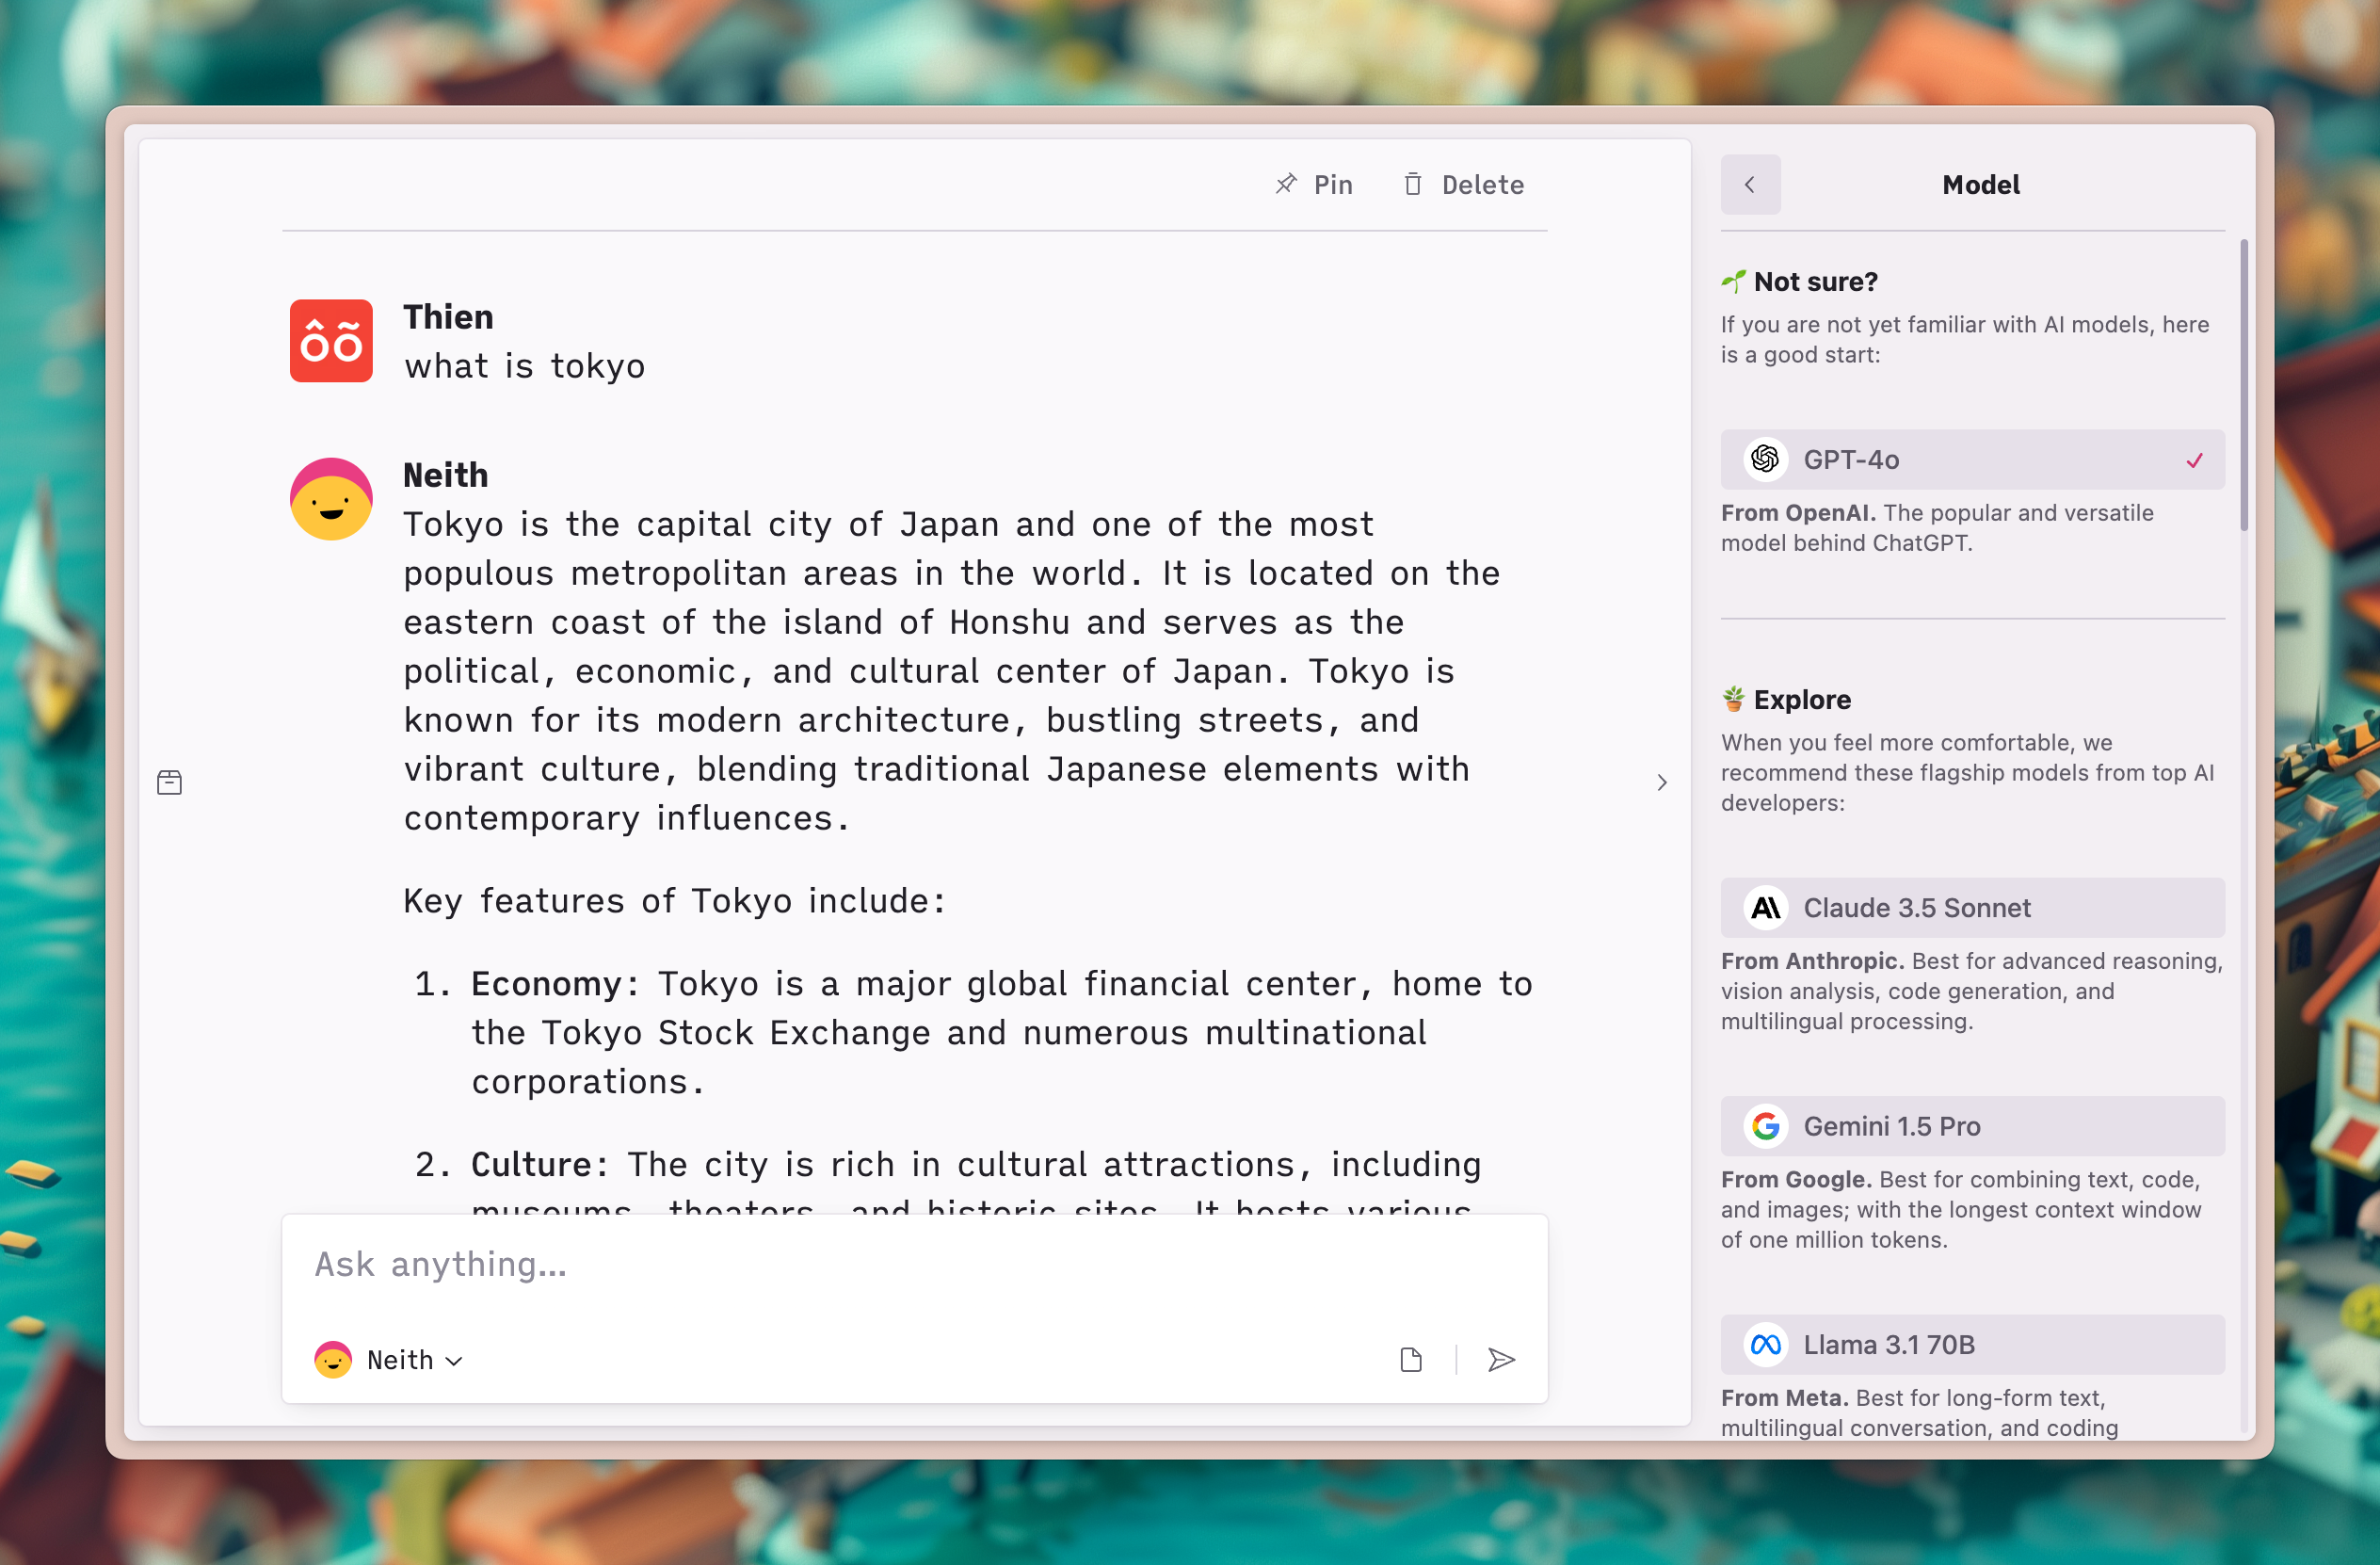The height and width of the screenshot is (1565, 2380).
Task: Send the message with the arrow icon
Action: point(1501,1360)
